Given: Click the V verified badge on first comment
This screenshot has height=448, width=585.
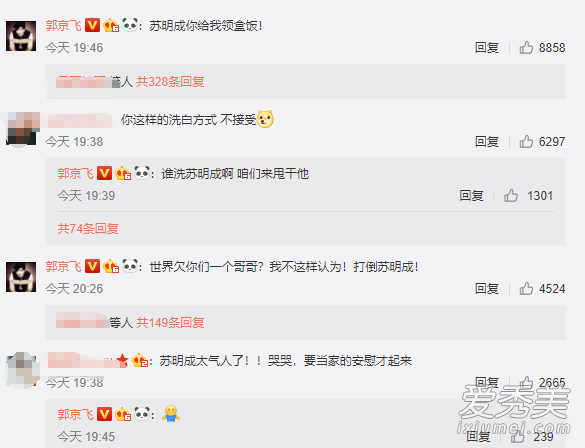Looking at the screenshot, I should click(x=92, y=25).
